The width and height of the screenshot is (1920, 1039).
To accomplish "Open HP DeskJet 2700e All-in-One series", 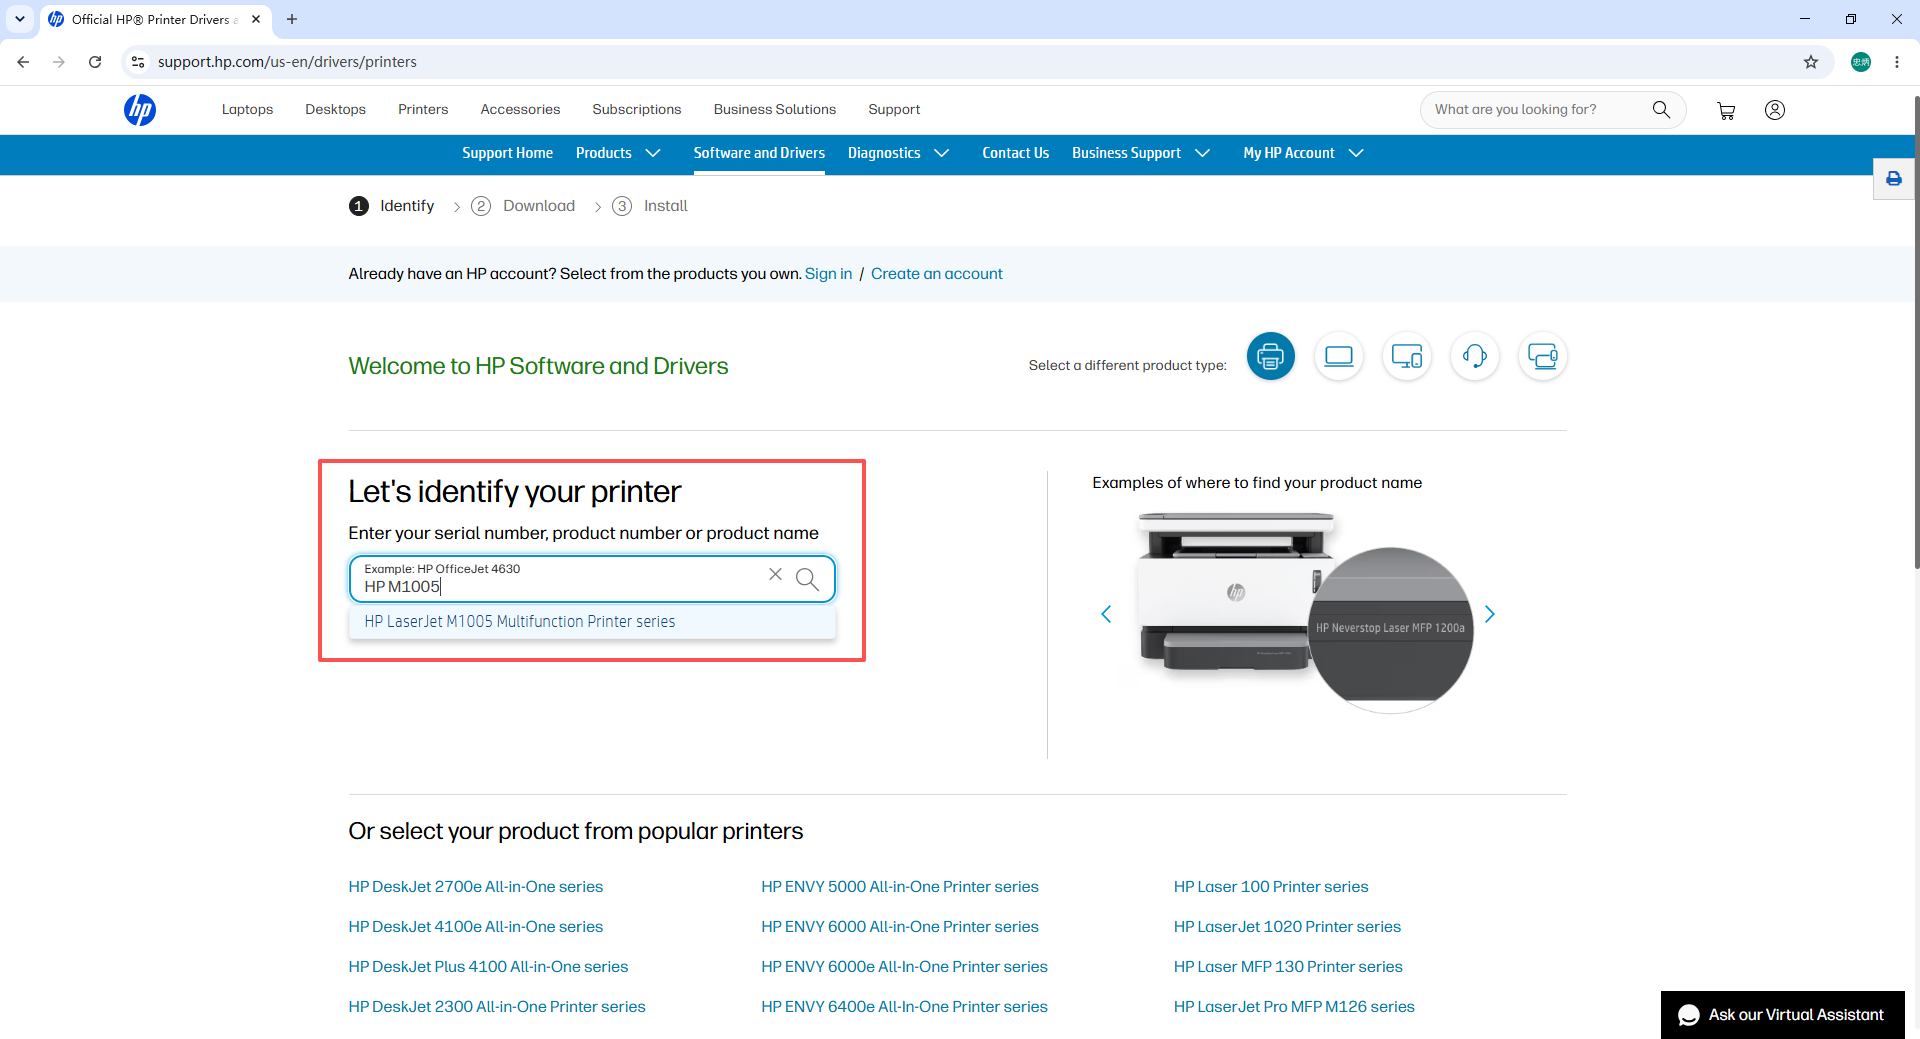I will [x=476, y=887].
